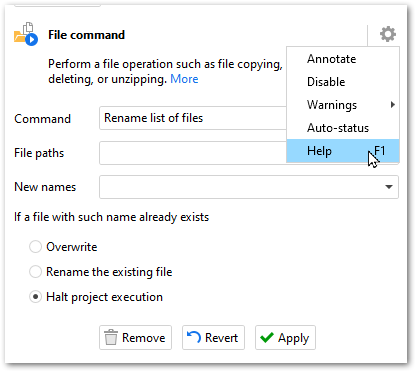Screen dimensions: 416x372
Task: Open the Command combo box
Action: 193,118
